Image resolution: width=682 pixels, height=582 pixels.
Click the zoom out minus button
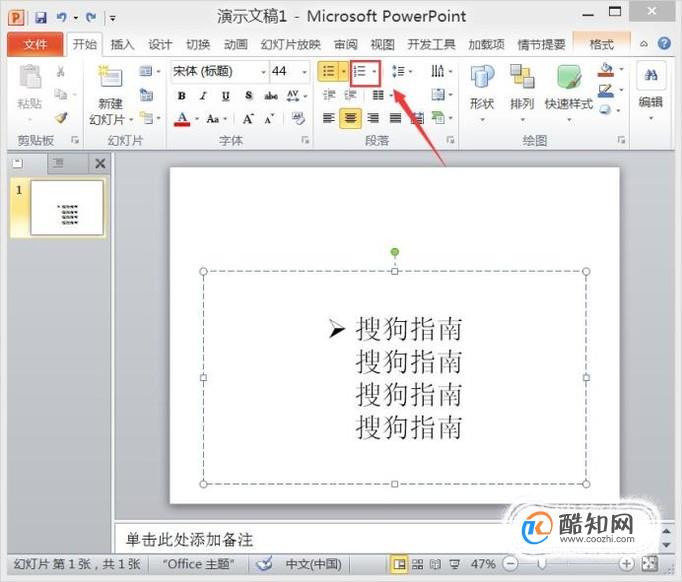(x=511, y=564)
